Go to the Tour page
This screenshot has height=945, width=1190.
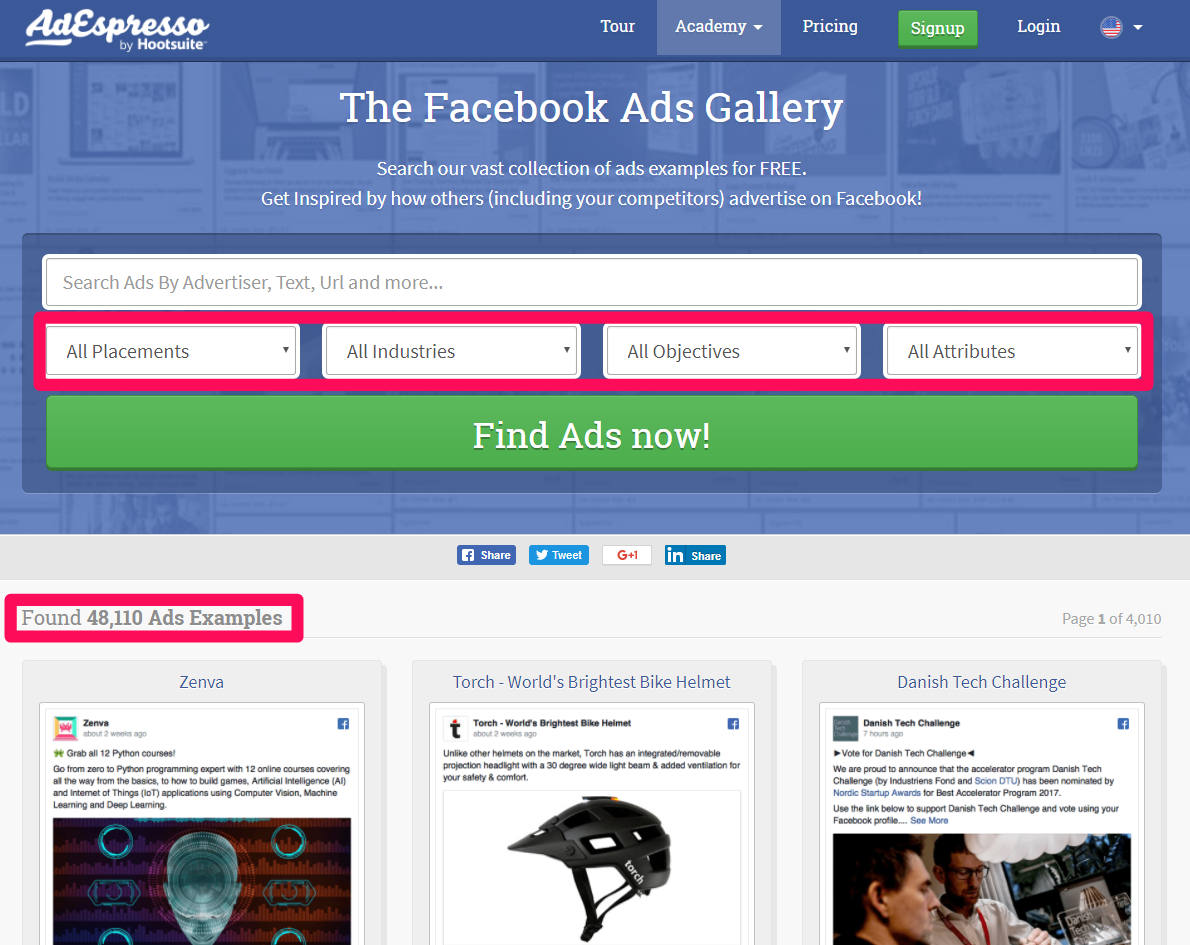(x=617, y=27)
